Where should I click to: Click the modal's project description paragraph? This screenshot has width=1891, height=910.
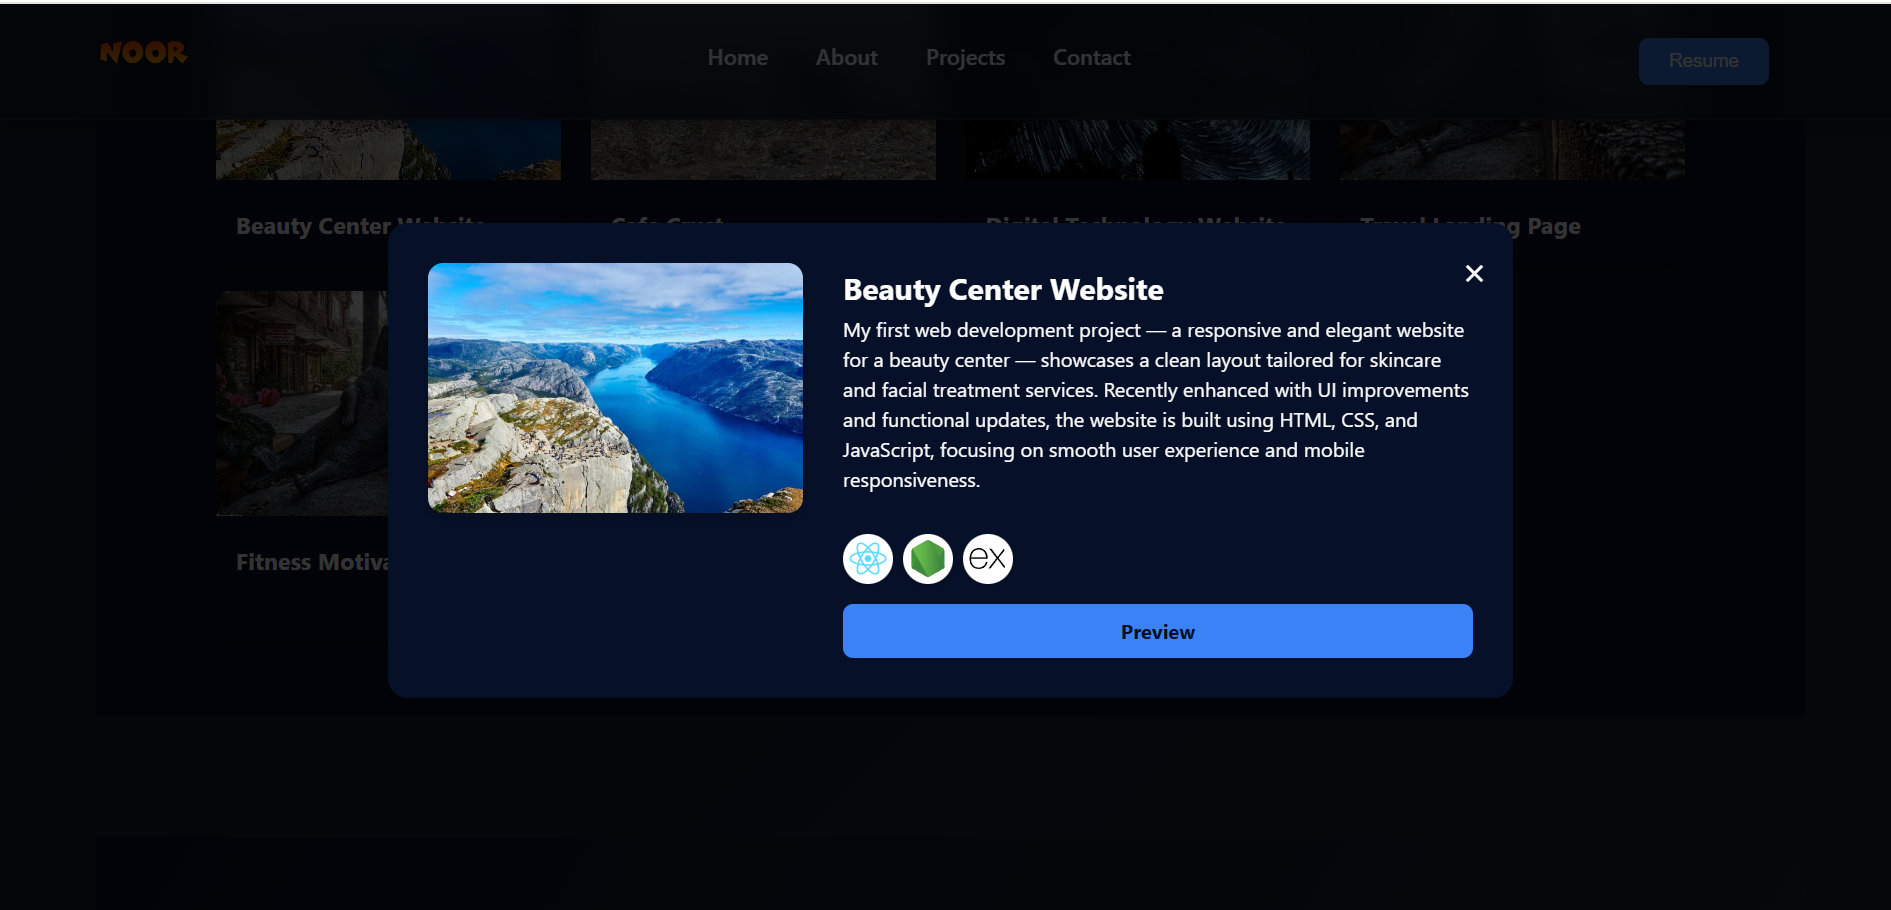tap(1156, 405)
